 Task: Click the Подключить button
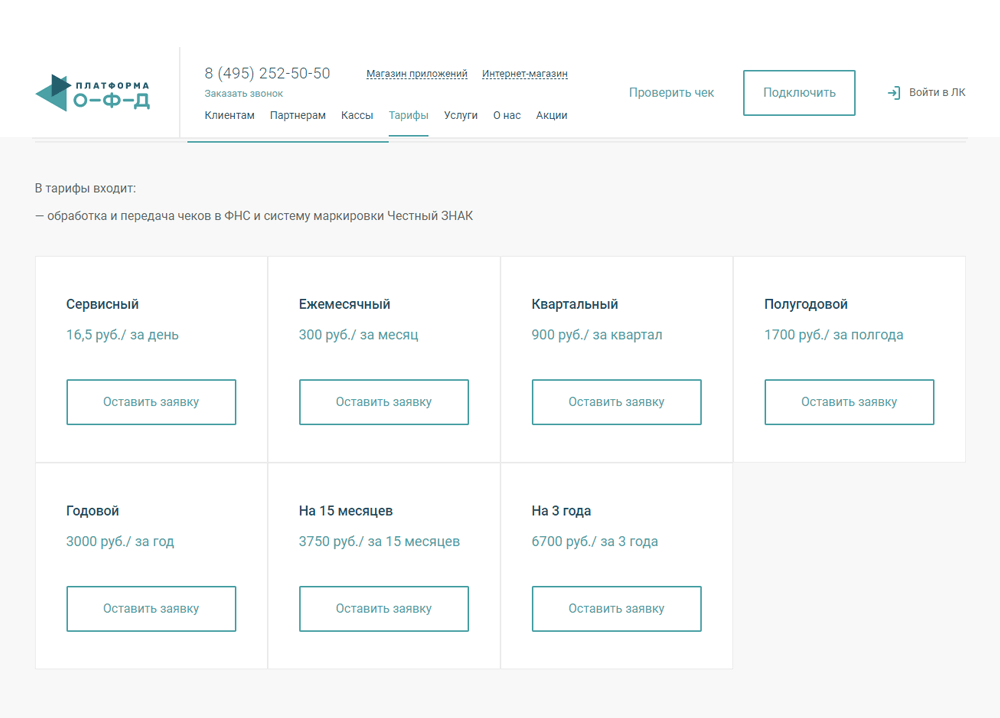pyautogui.click(x=799, y=92)
